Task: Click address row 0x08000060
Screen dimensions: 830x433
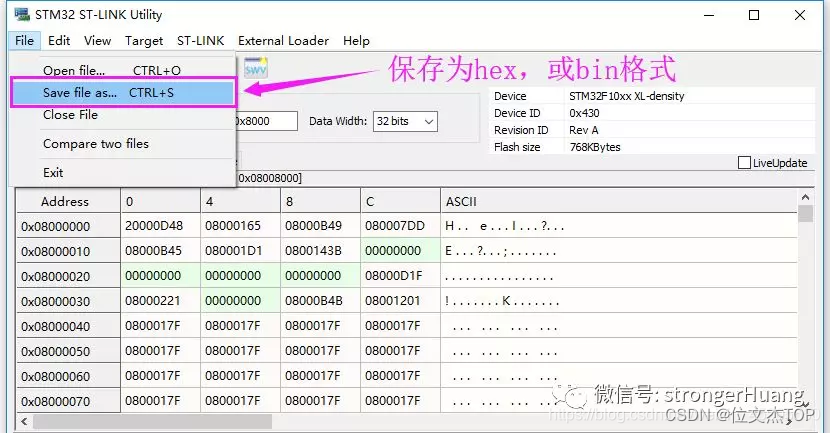Action: [x=68, y=376]
